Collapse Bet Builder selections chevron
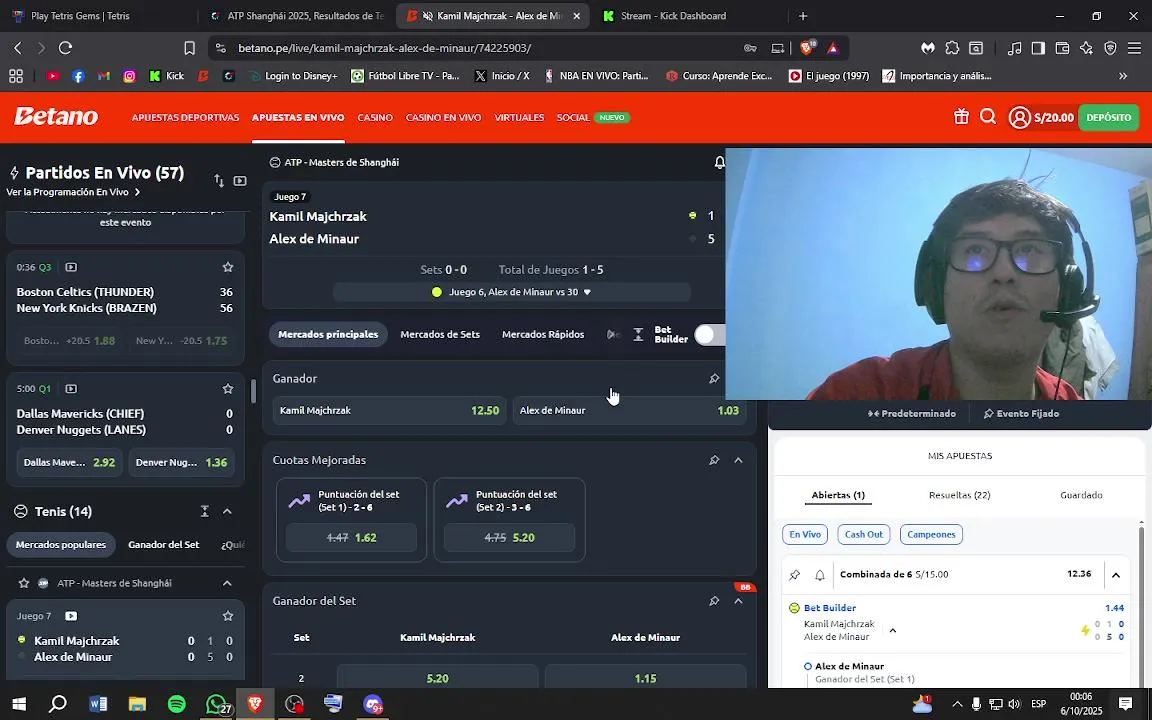 [893, 630]
